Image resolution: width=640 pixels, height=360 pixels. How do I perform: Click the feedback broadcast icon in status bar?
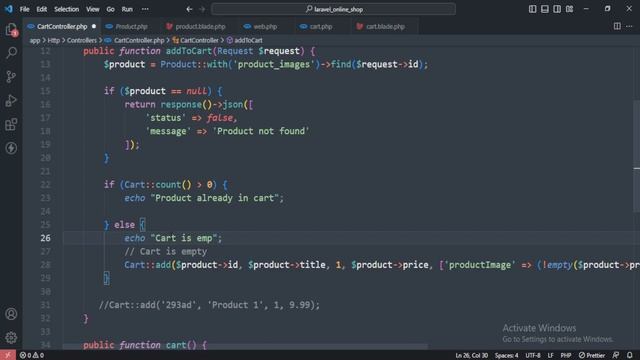[x=616, y=355]
